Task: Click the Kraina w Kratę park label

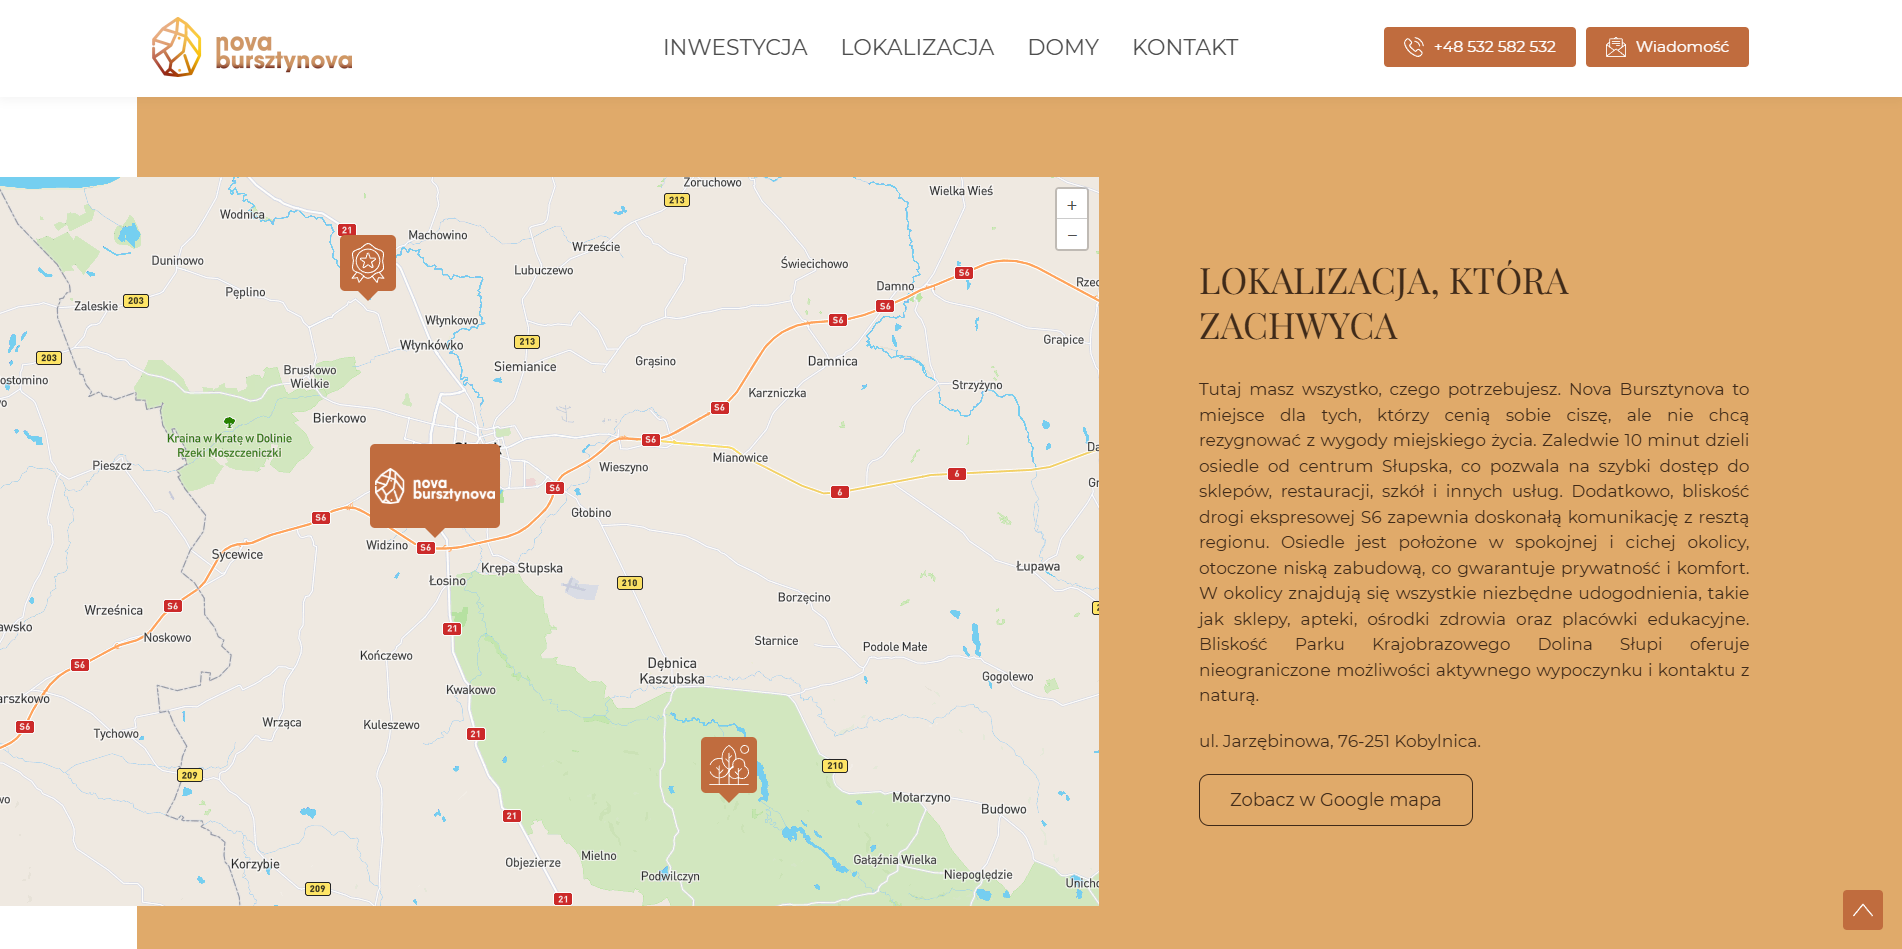Action: click(229, 446)
